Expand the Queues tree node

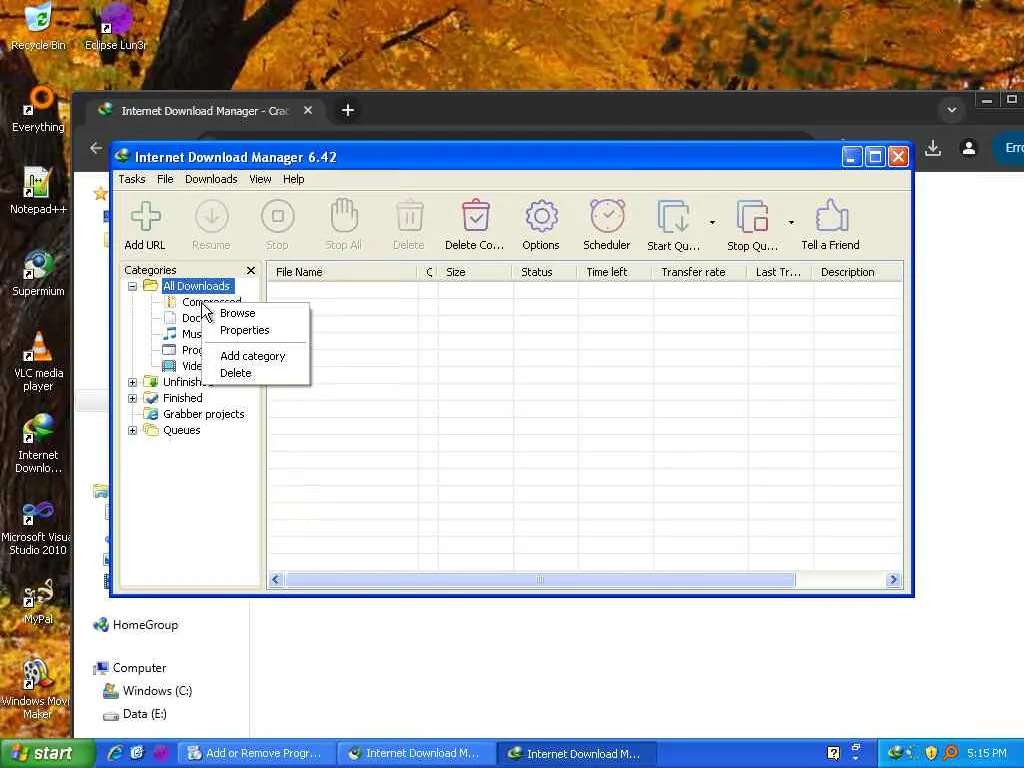tap(132, 430)
